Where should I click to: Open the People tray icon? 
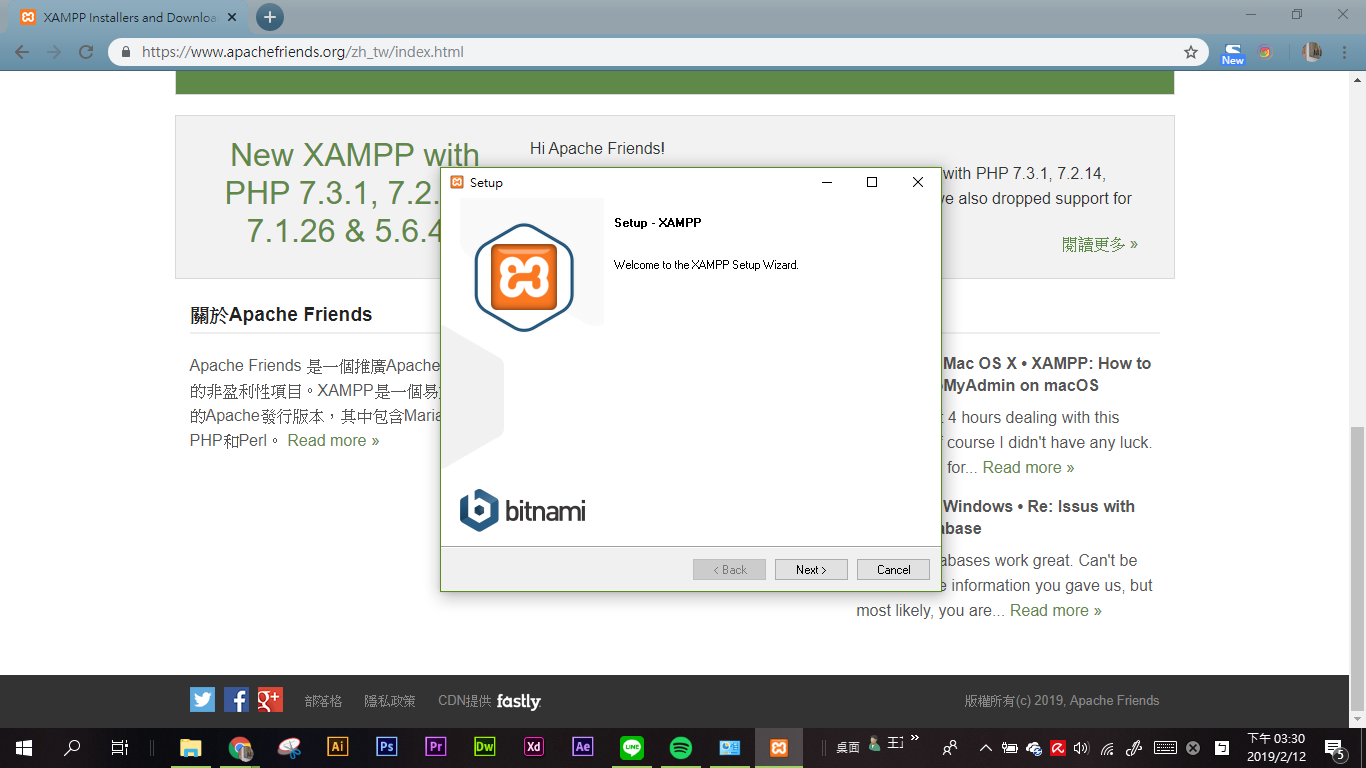point(950,747)
